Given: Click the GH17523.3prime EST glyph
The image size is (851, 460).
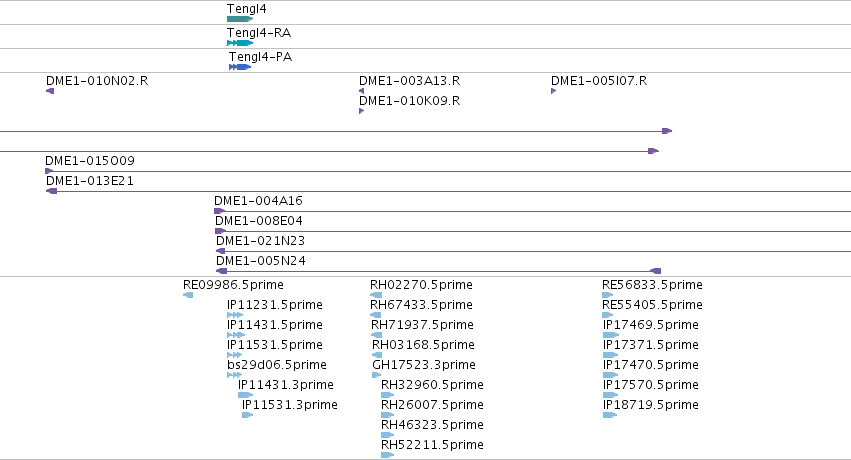Looking at the screenshot, I should click(377, 375).
